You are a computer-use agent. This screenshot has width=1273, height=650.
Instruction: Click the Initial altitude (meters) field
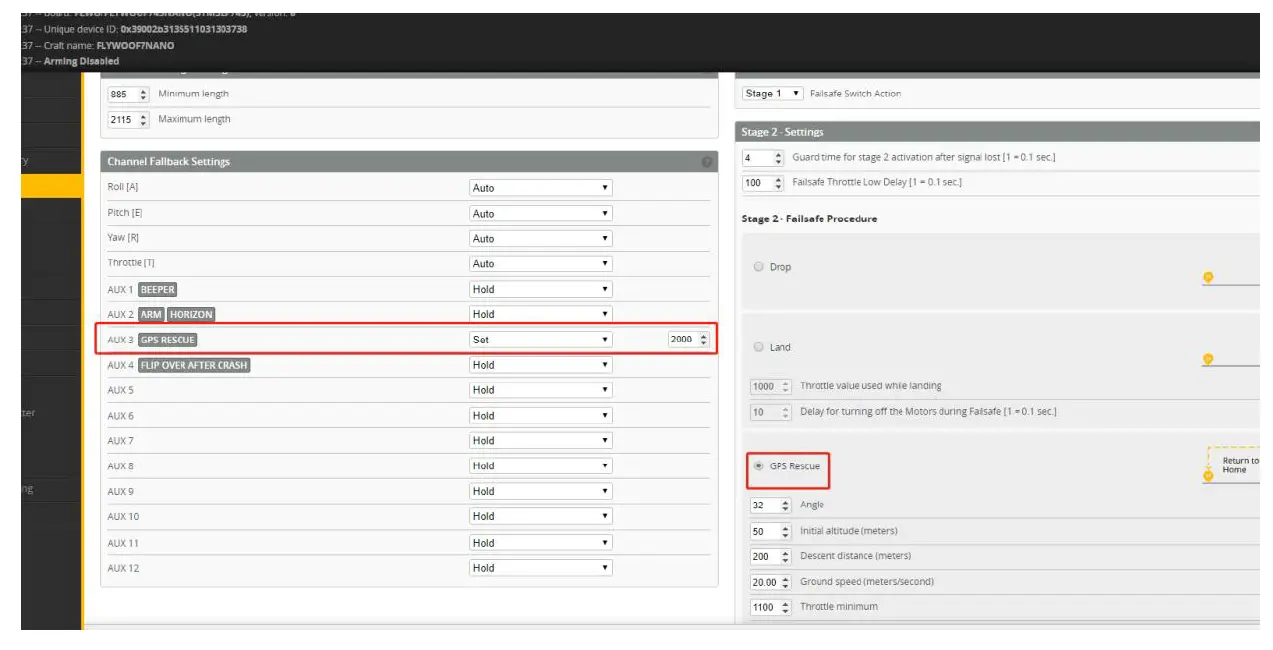pos(770,531)
